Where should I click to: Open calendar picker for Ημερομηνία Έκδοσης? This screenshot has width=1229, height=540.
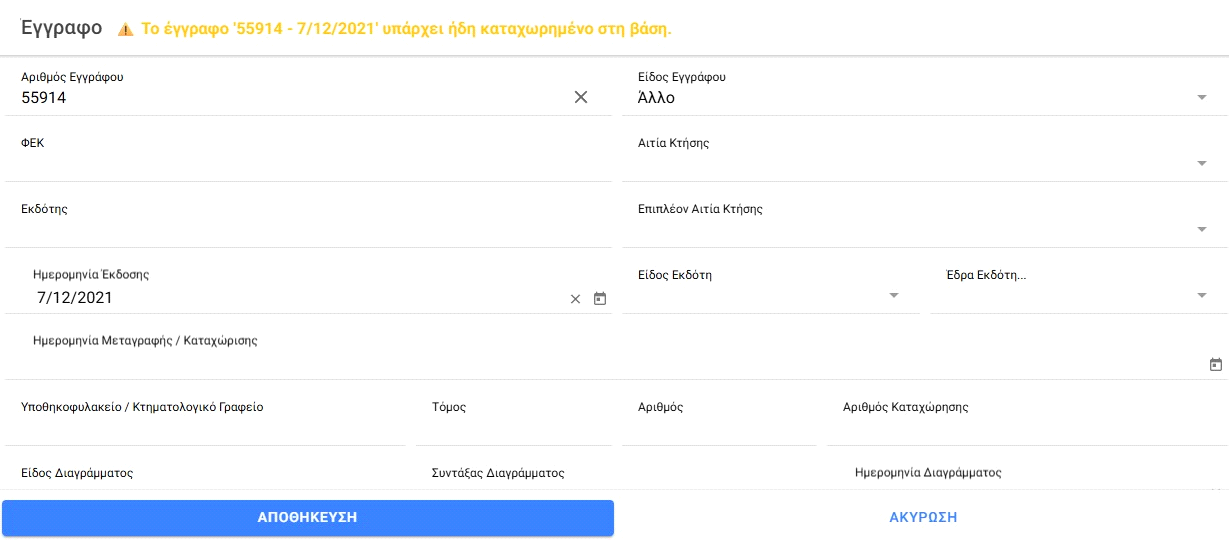[x=600, y=298]
